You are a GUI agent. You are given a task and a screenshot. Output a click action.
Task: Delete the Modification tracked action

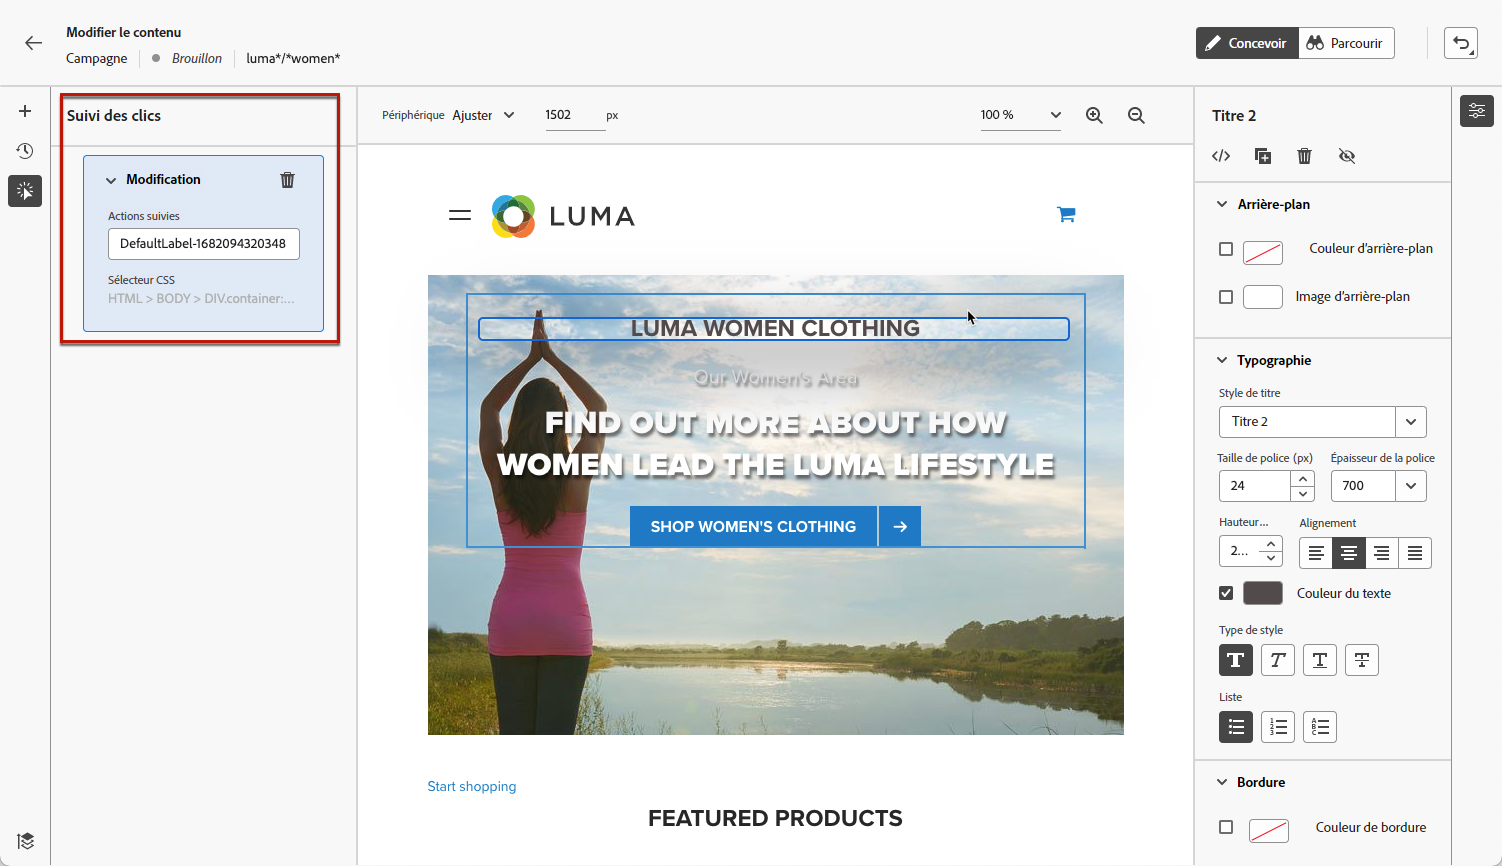[x=287, y=180]
